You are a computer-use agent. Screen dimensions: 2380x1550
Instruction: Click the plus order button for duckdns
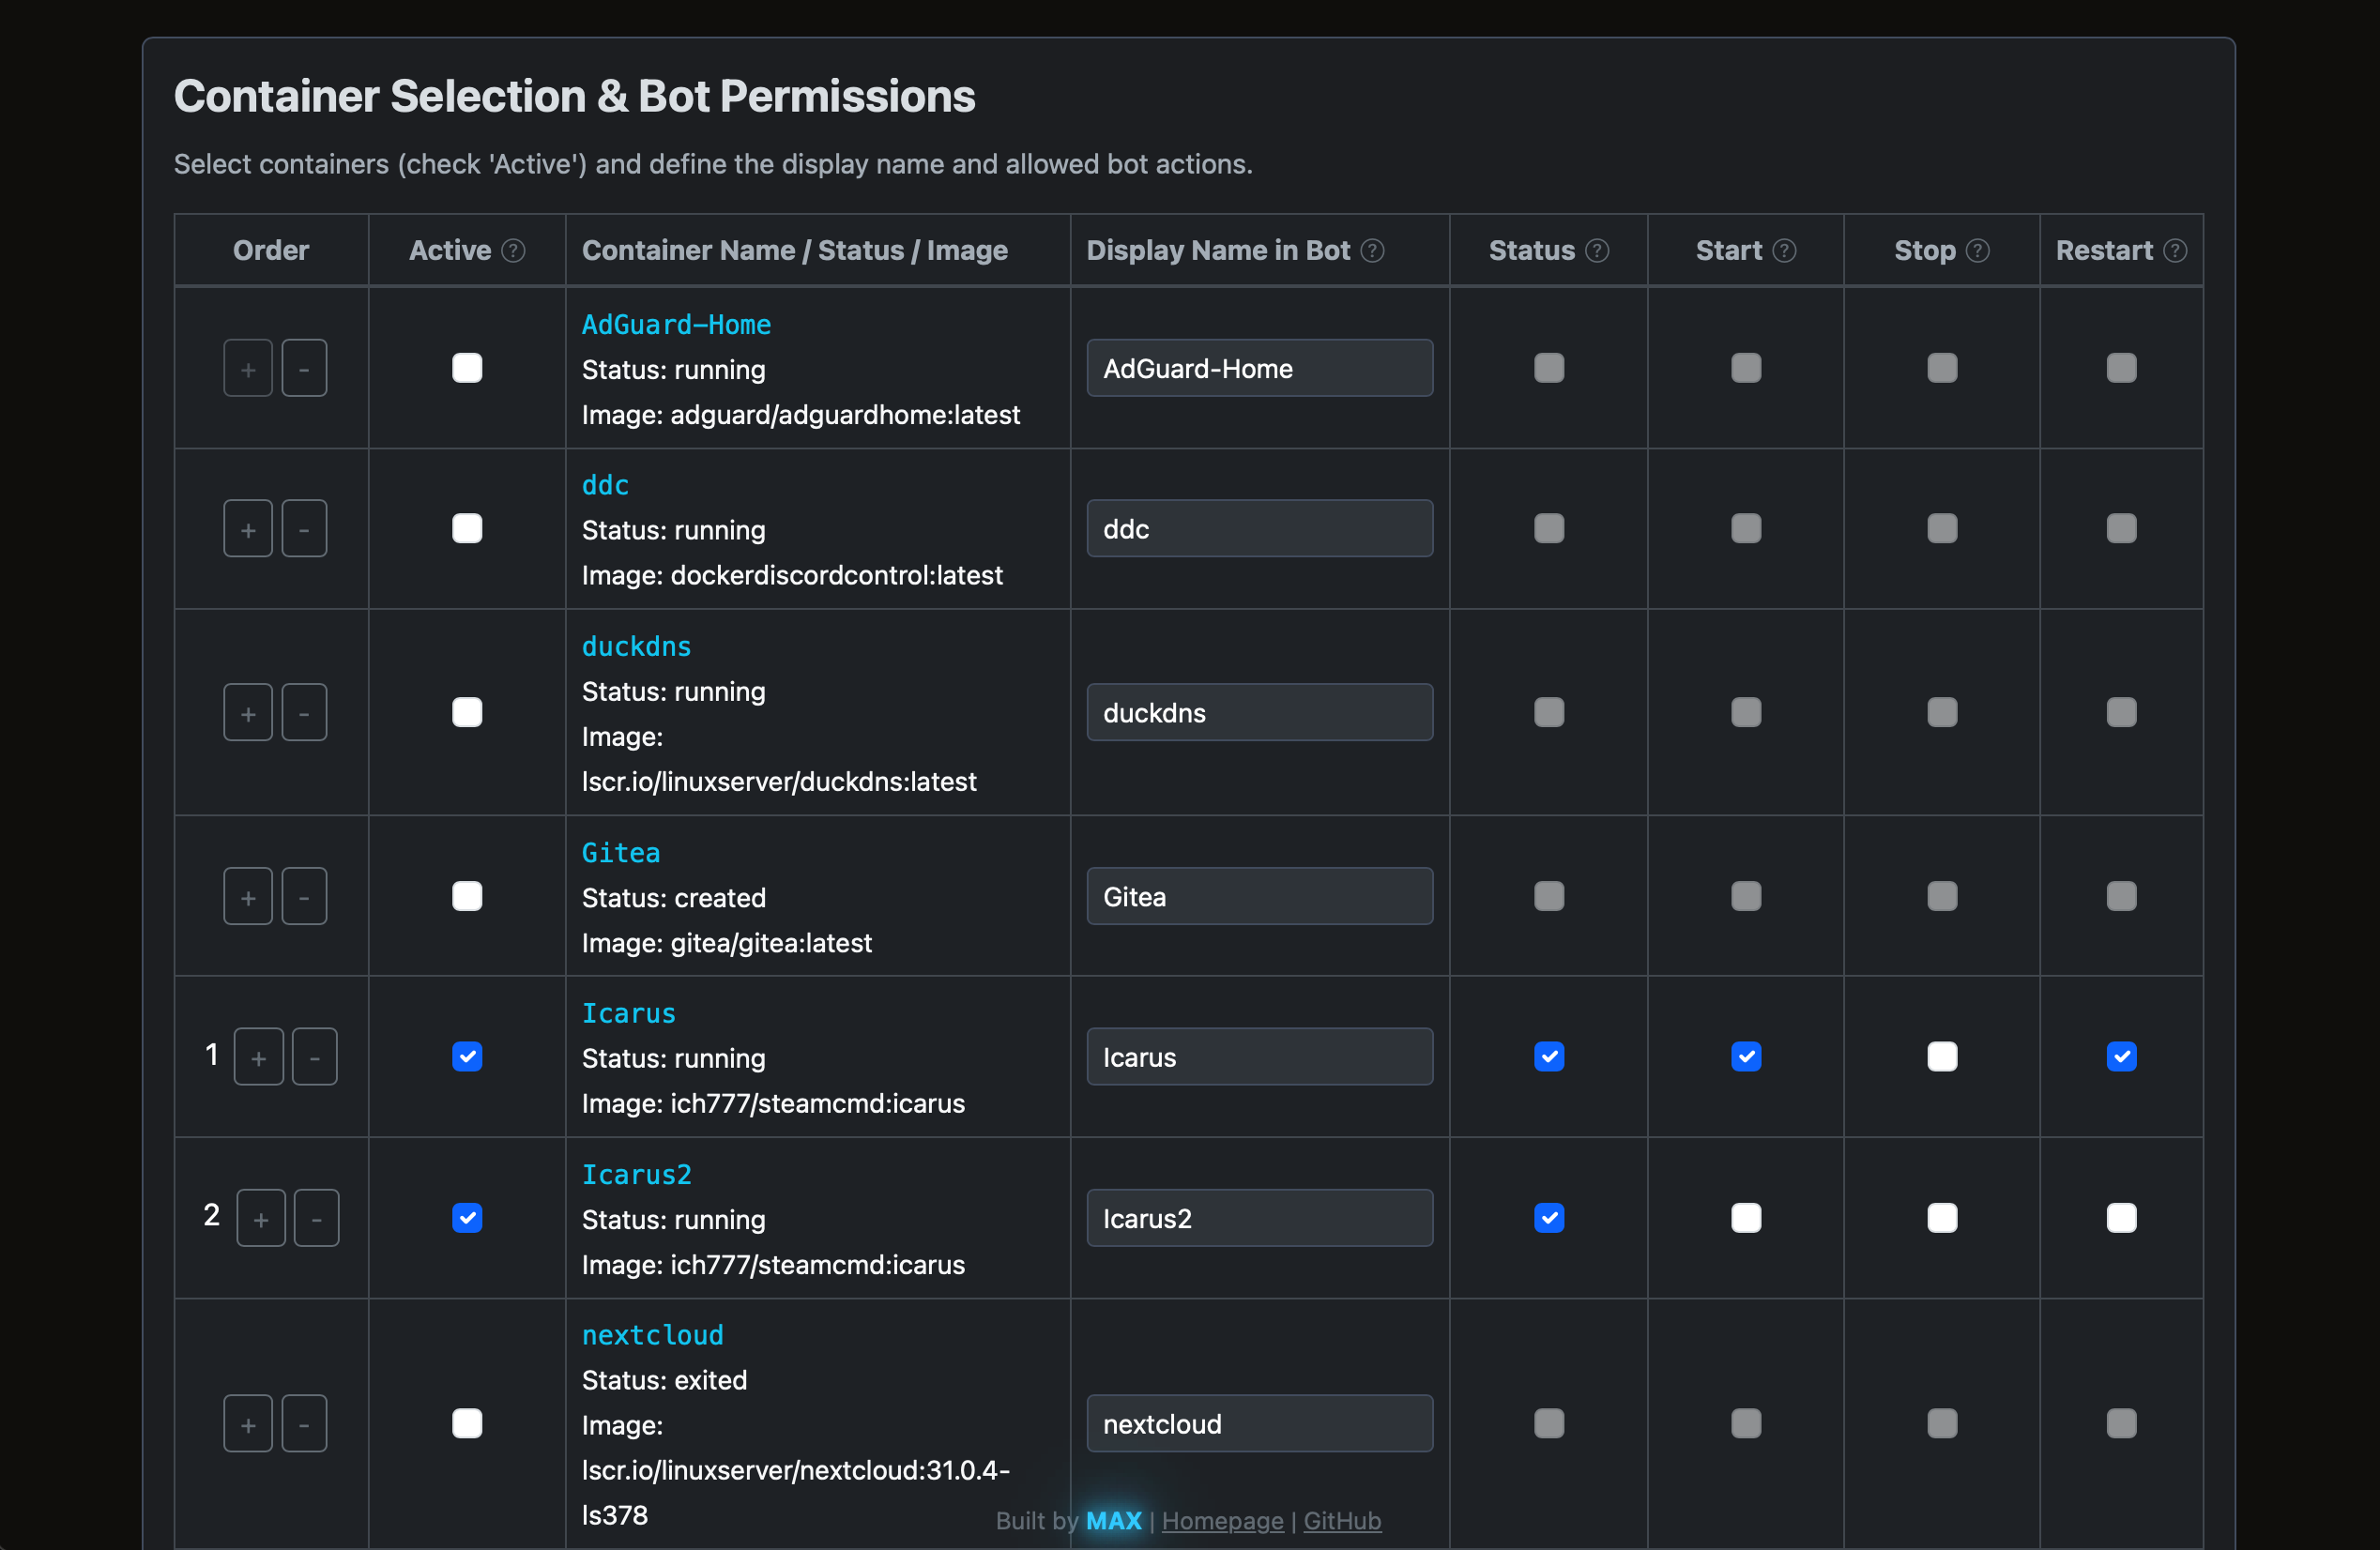coord(248,712)
